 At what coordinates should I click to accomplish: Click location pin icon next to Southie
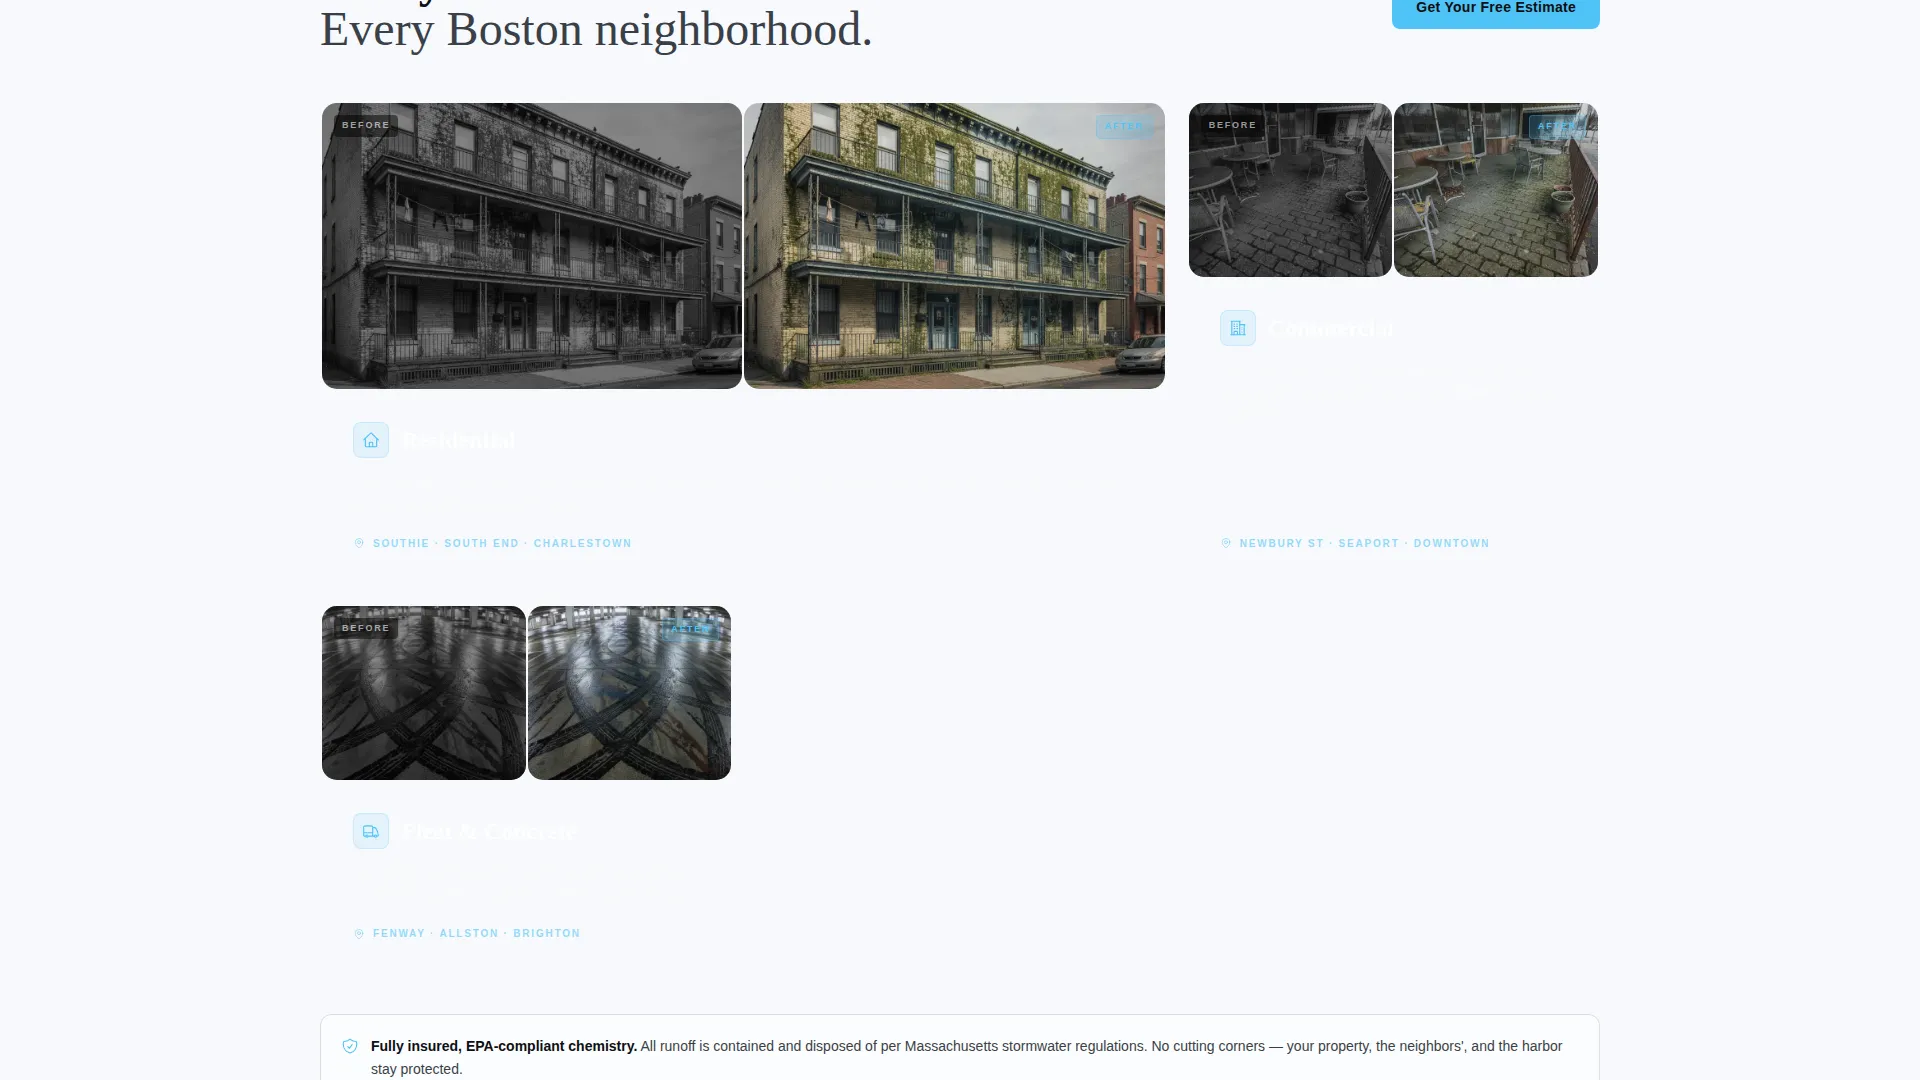pos(359,543)
